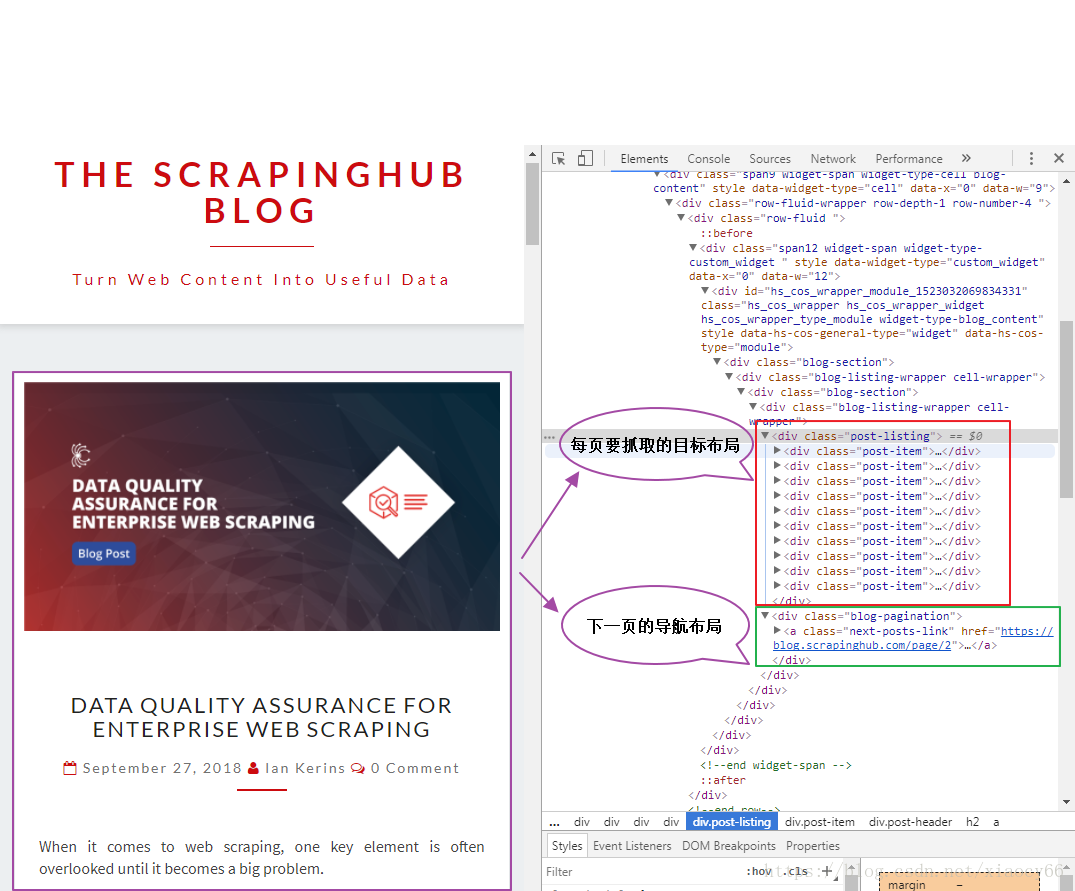Click the Elements panel vertical scrollbar thumb

point(1066,409)
